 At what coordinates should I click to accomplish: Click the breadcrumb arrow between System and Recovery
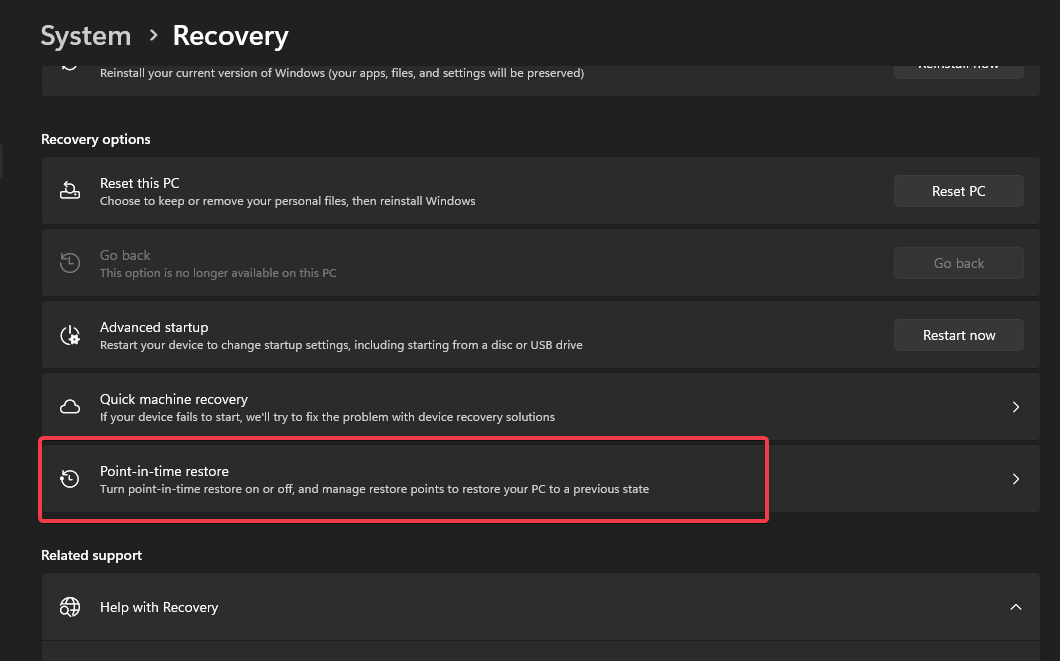click(x=153, y=36)
